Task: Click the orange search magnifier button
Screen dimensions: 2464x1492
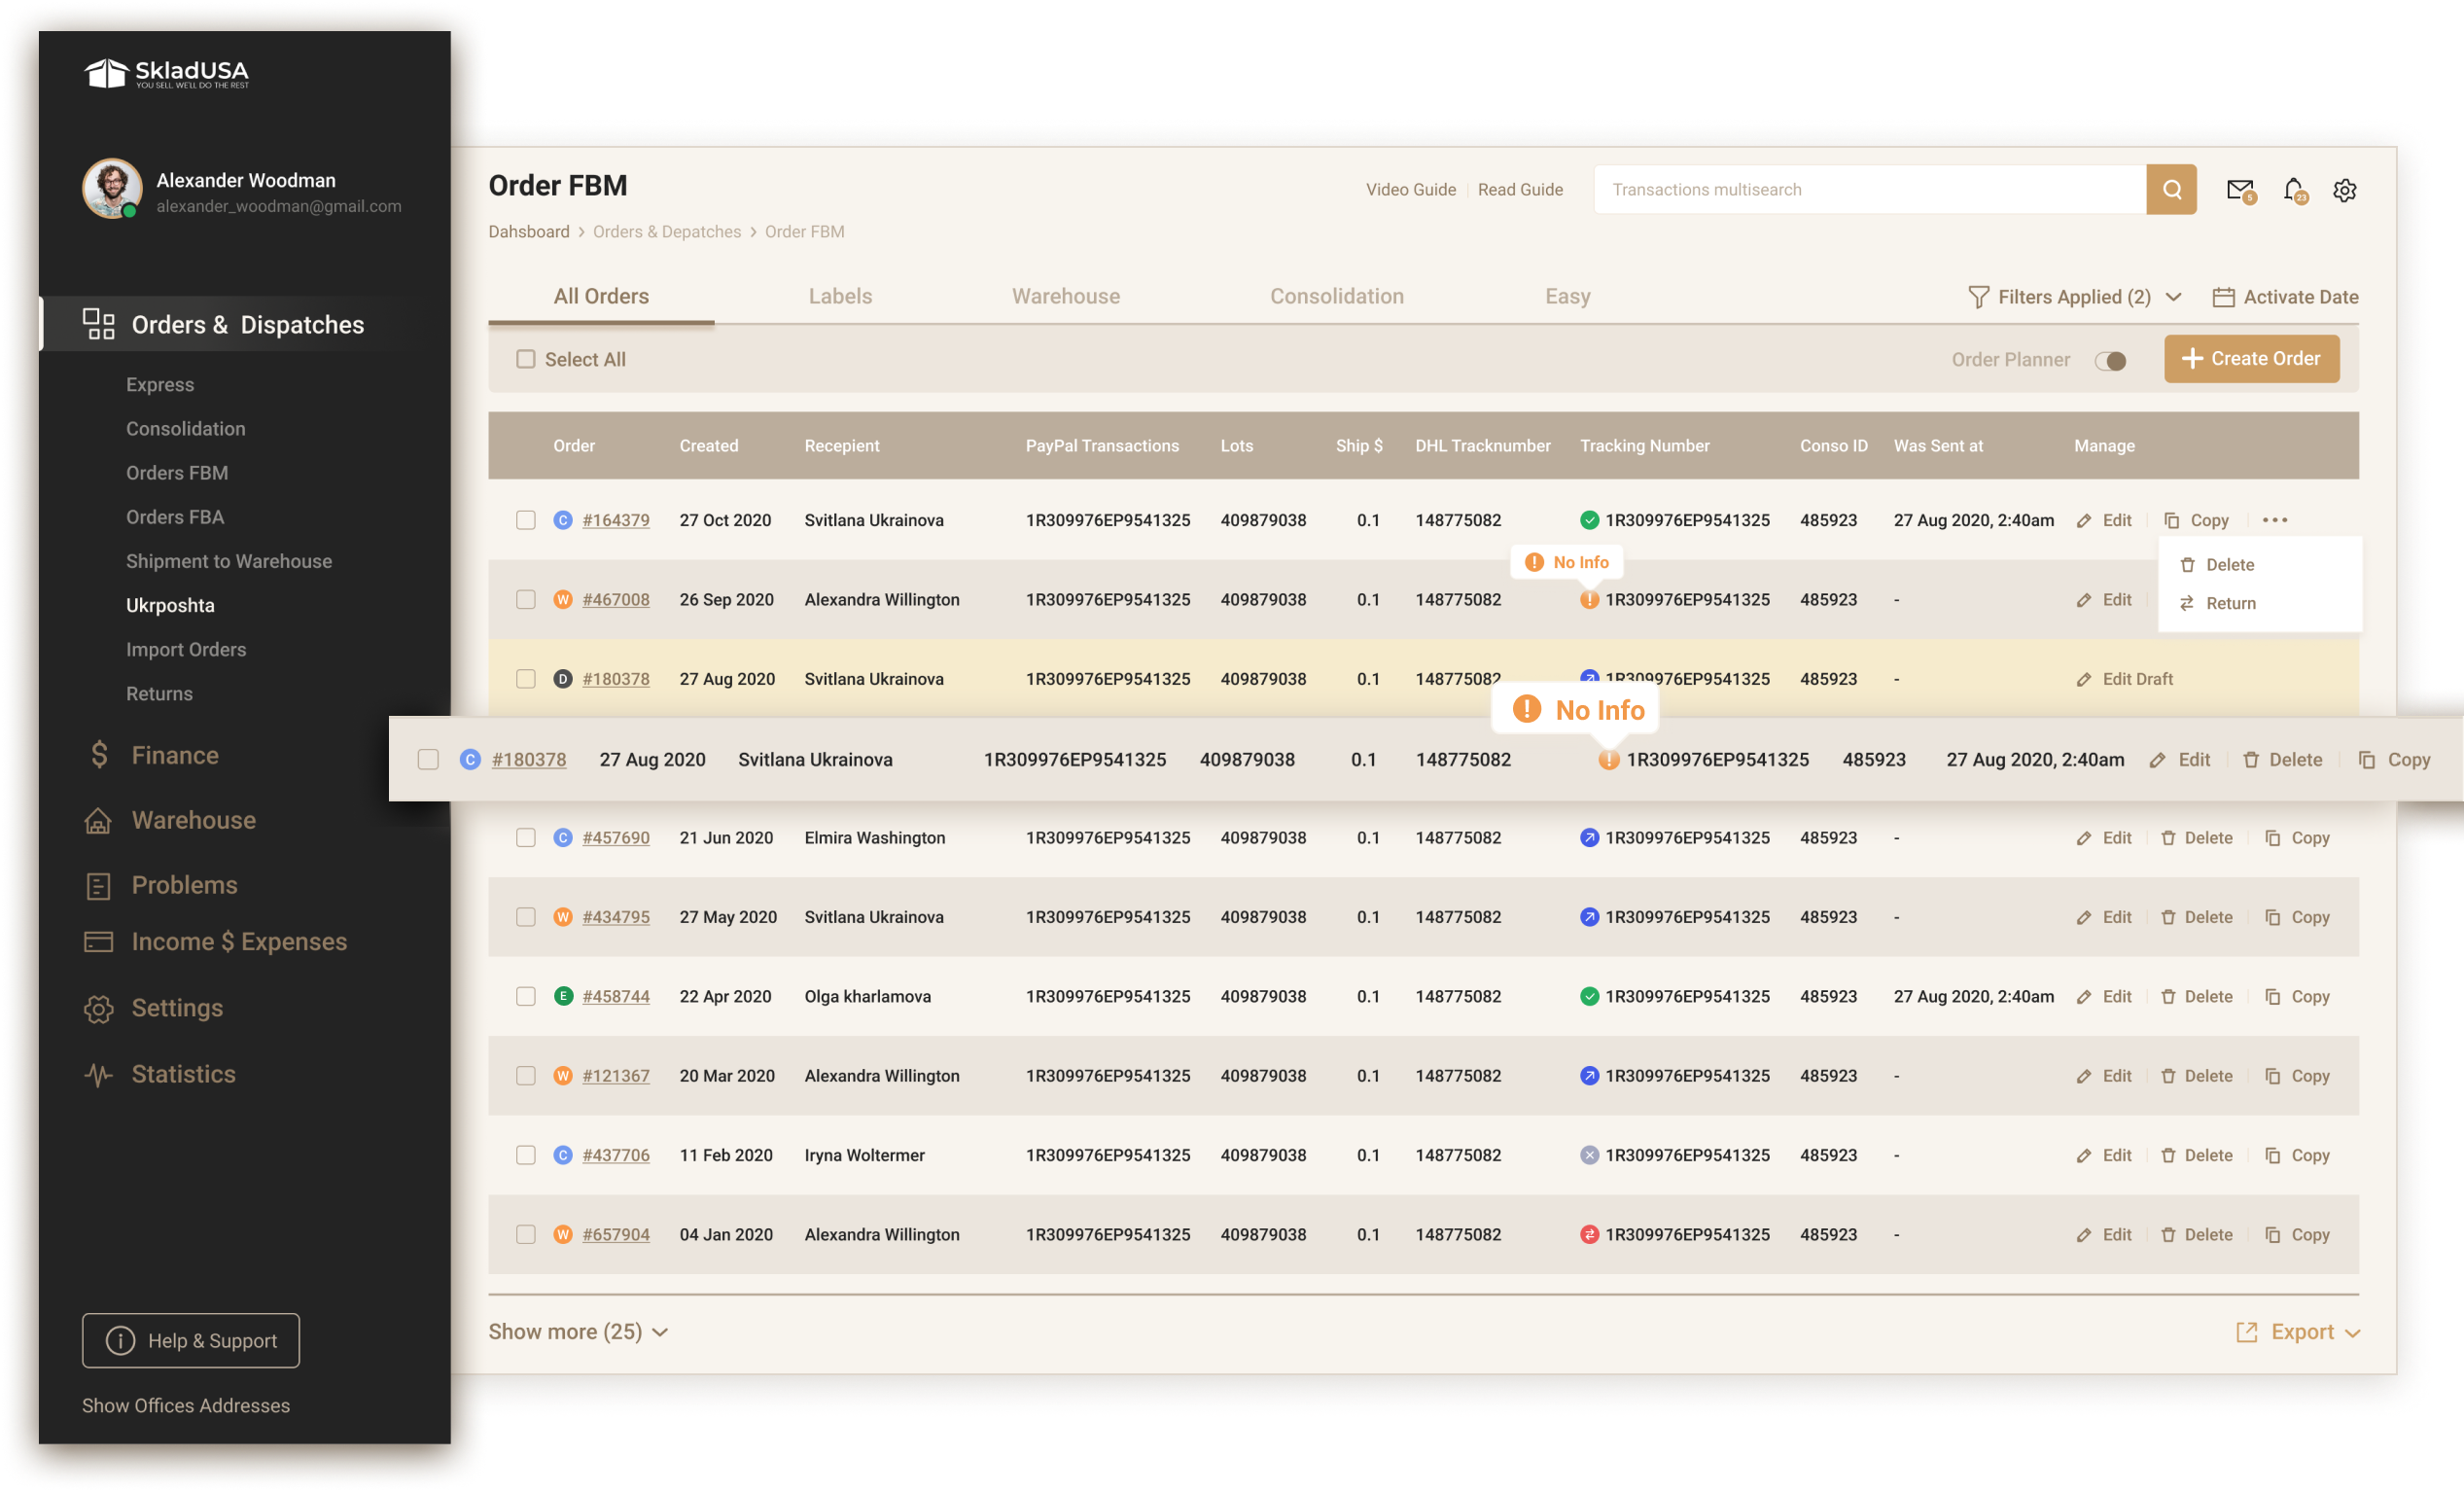Action: [2171, 189]
